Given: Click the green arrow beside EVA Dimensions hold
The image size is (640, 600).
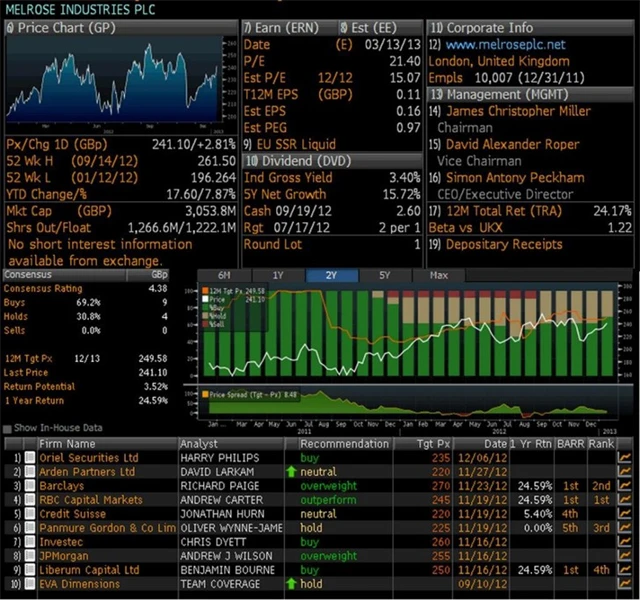Looking at the screenshot, I should (291, 583).
